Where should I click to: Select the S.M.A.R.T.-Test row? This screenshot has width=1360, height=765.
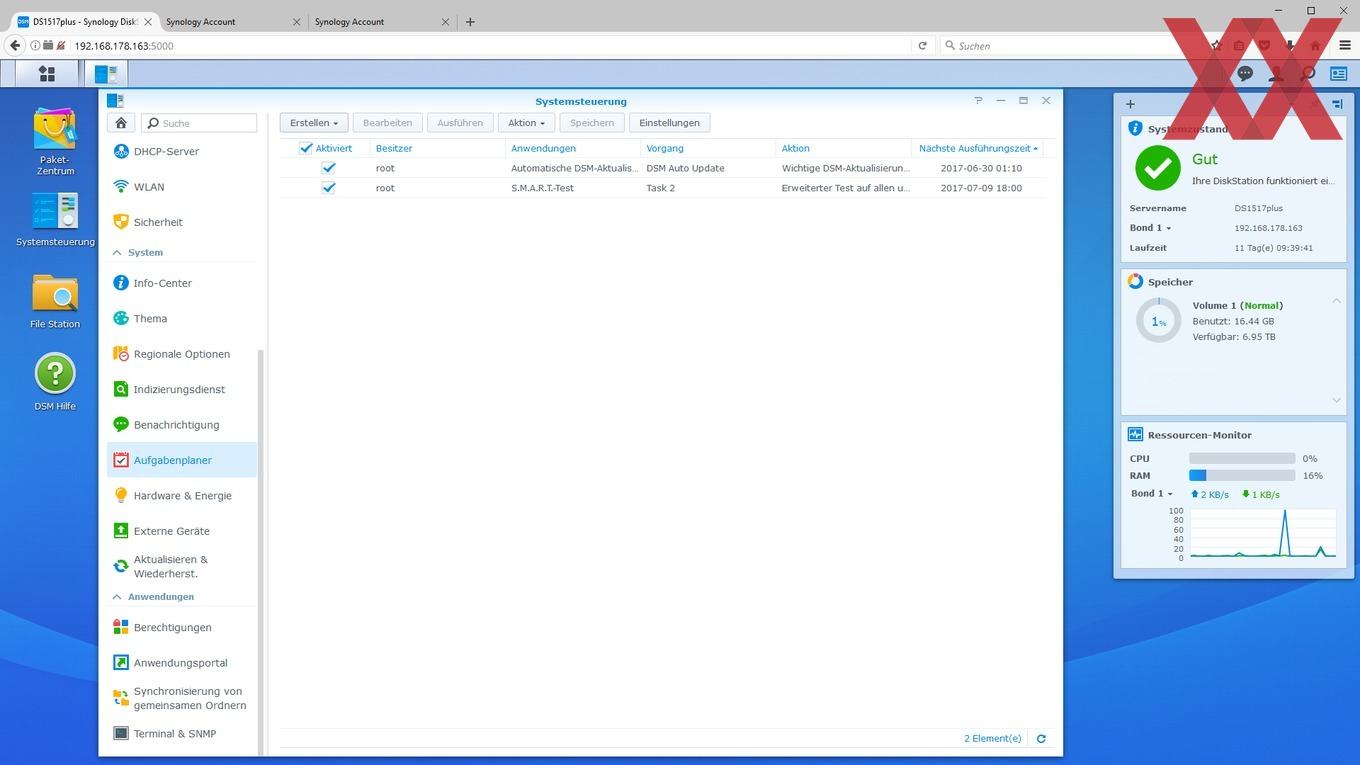662,188
